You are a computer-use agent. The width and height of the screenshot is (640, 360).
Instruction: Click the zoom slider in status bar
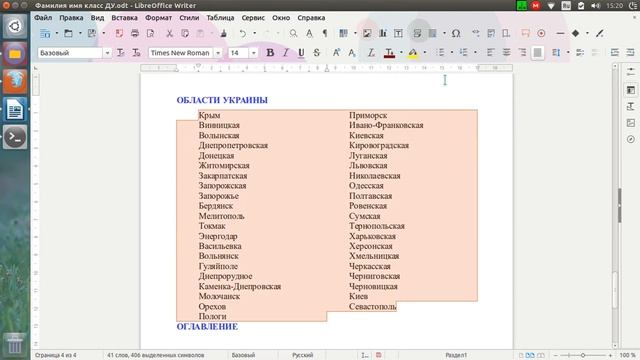click(582, 355)
